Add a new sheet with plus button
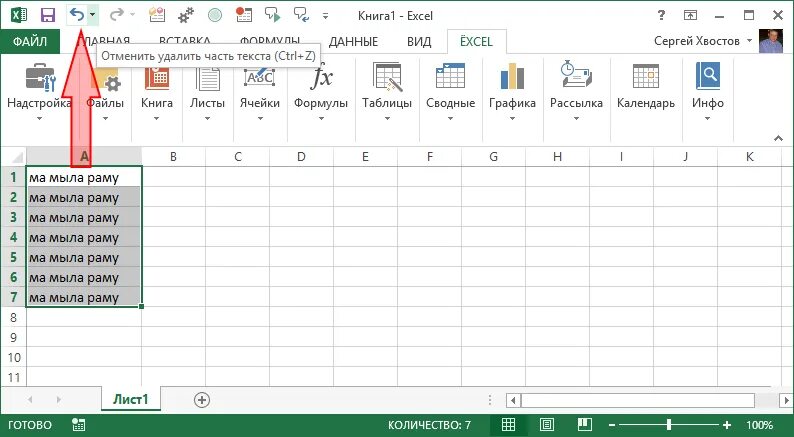This screenshot has width=794, height=437. (202, 400)
